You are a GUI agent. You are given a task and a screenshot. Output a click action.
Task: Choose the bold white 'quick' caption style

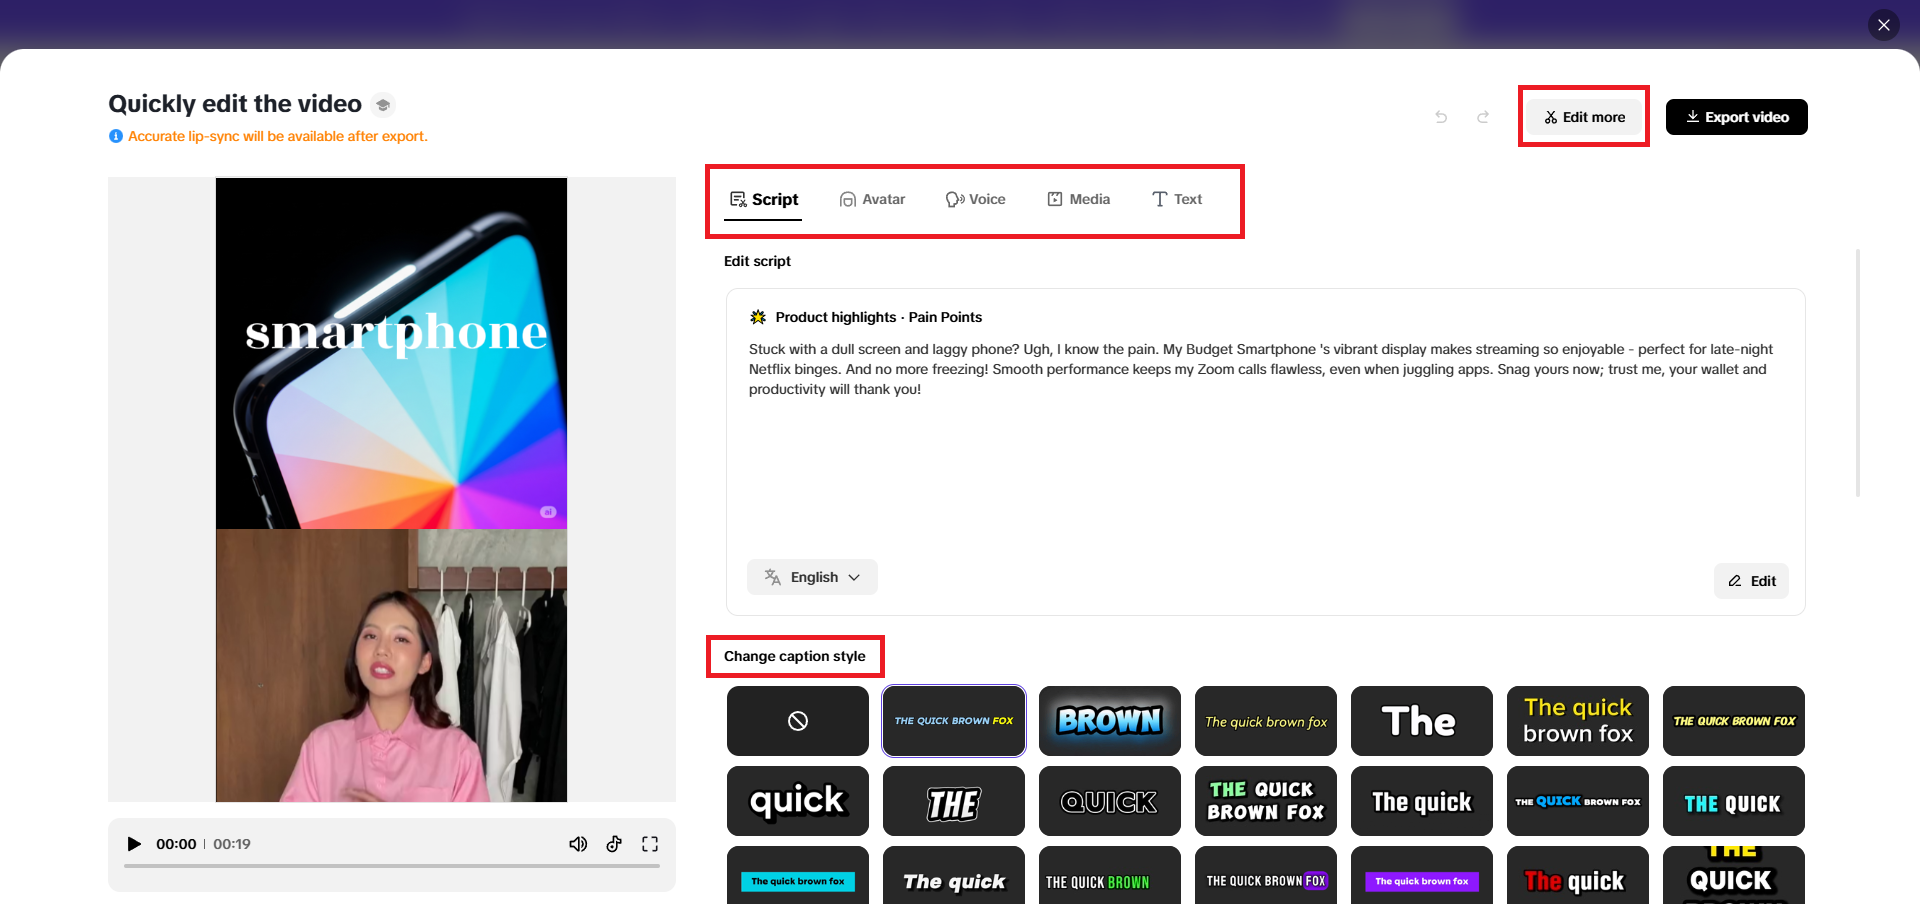coord(798,801)
